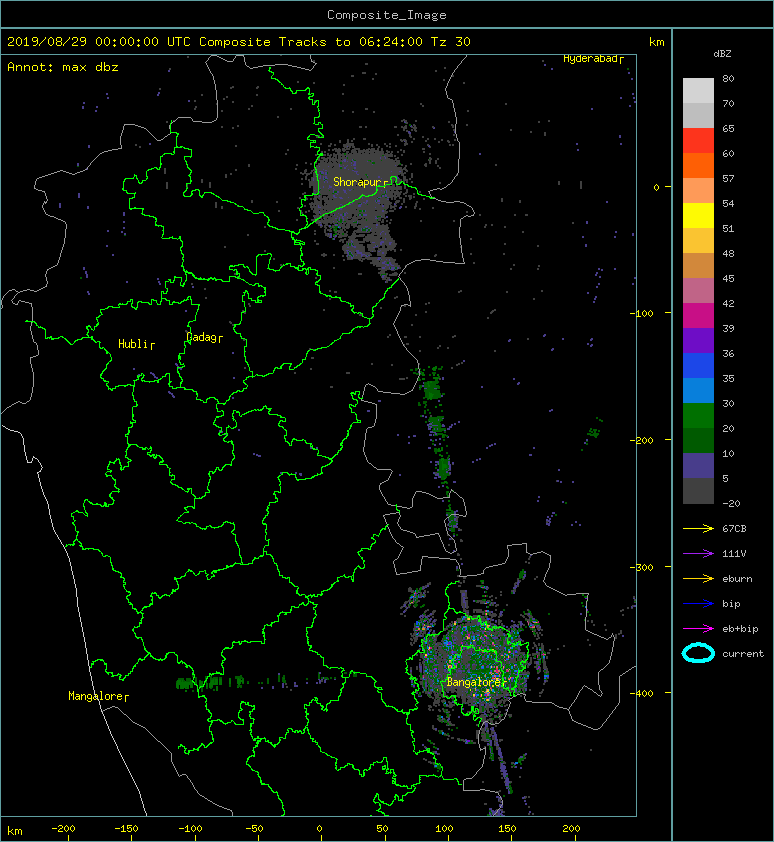774x842 pixels.
Task: Select the bright green swatch between 30 and 20
Action: (x=698, y=416)
